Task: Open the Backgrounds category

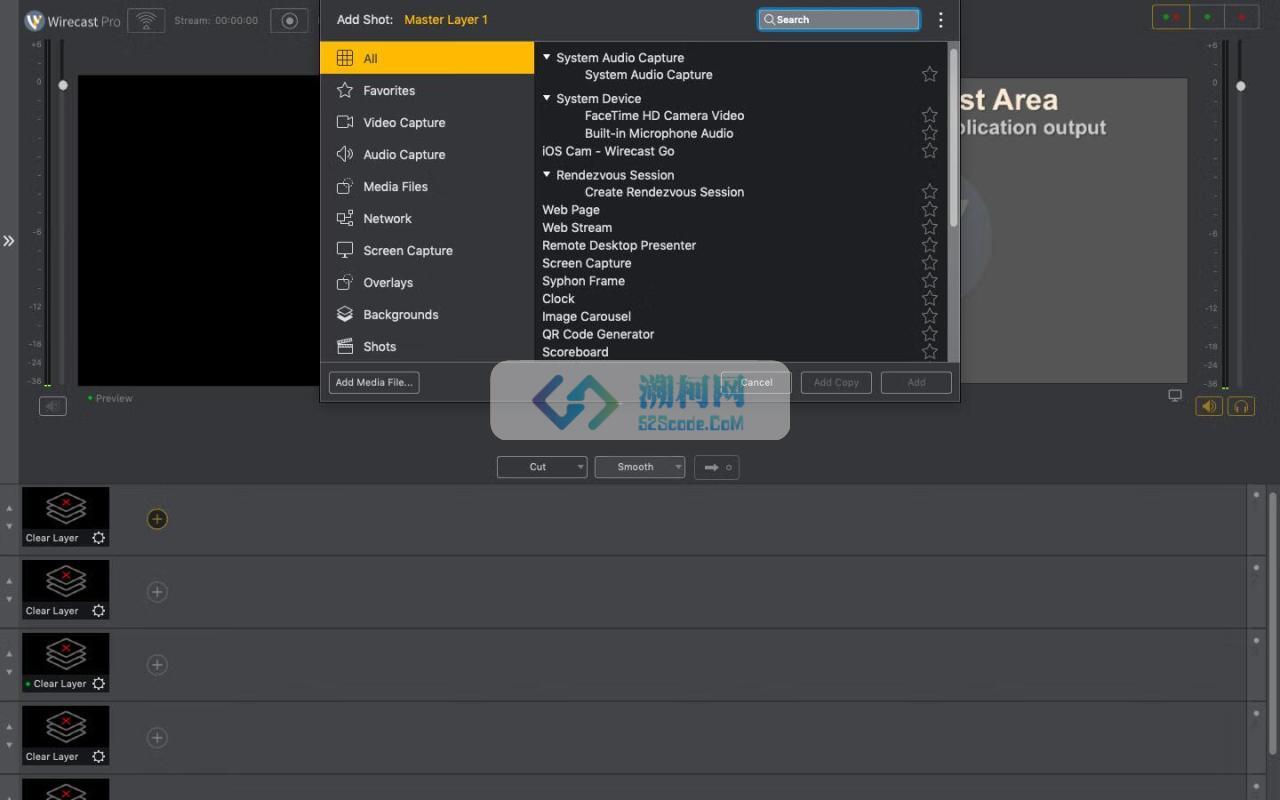Action: click(427, 314)
